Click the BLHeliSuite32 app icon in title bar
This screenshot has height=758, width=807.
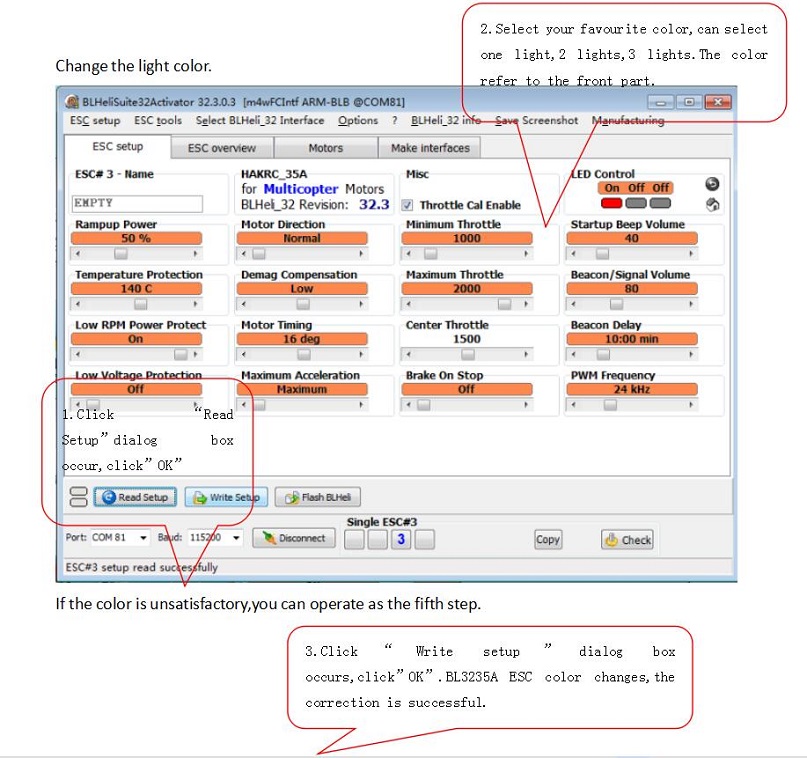tap(72, 102)
